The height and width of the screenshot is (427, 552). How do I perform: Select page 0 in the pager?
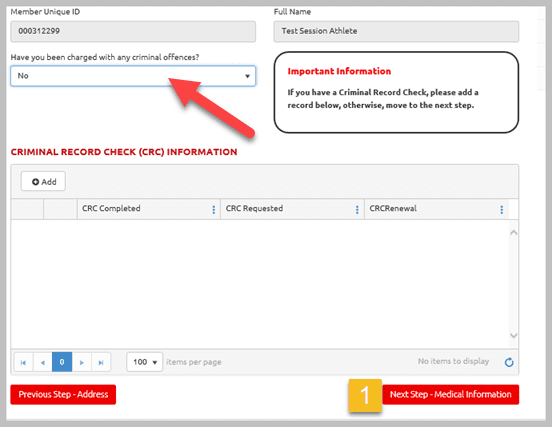62,362
